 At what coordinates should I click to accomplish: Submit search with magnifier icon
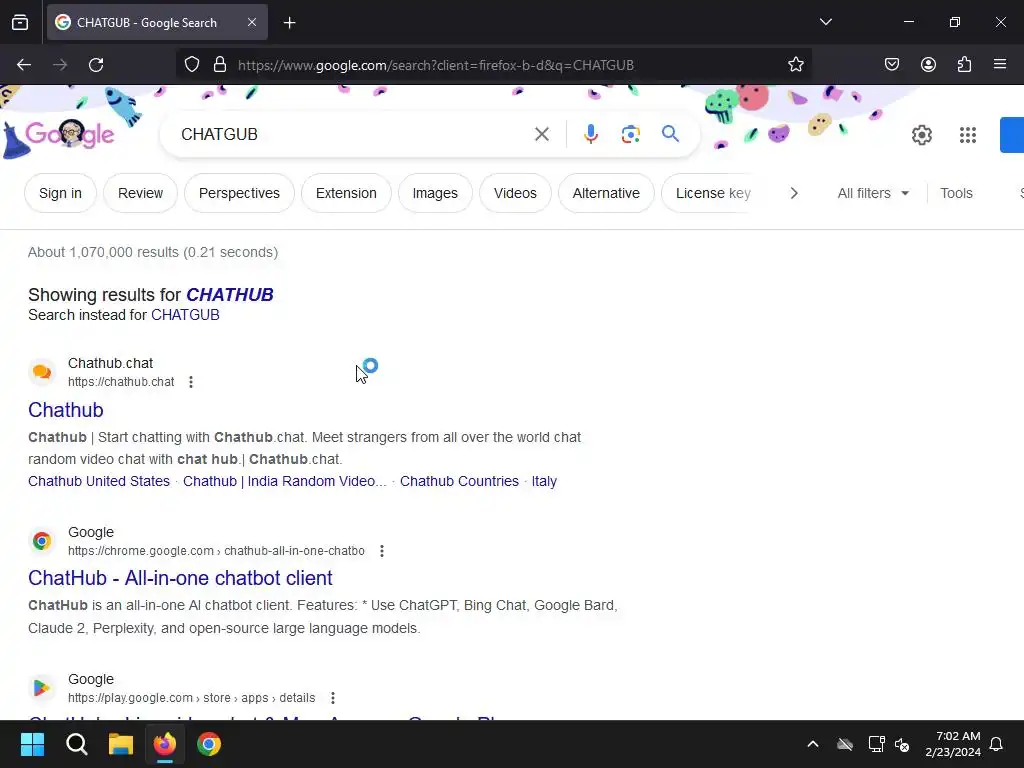670,134
